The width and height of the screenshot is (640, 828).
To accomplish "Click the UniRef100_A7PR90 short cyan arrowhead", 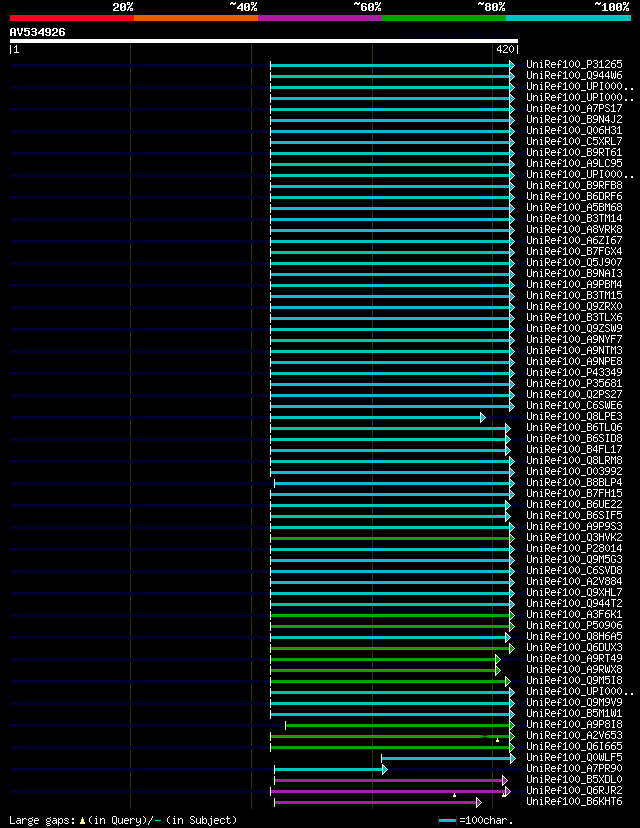I will click(x=385, y=770).
